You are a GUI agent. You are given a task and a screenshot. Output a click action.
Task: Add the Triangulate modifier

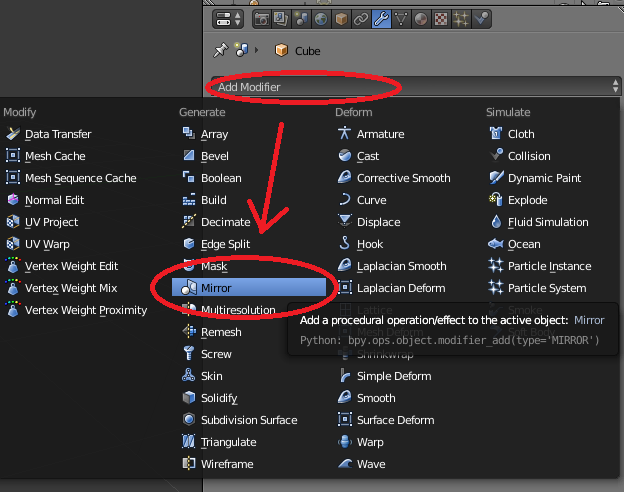[x=219, y=442]
